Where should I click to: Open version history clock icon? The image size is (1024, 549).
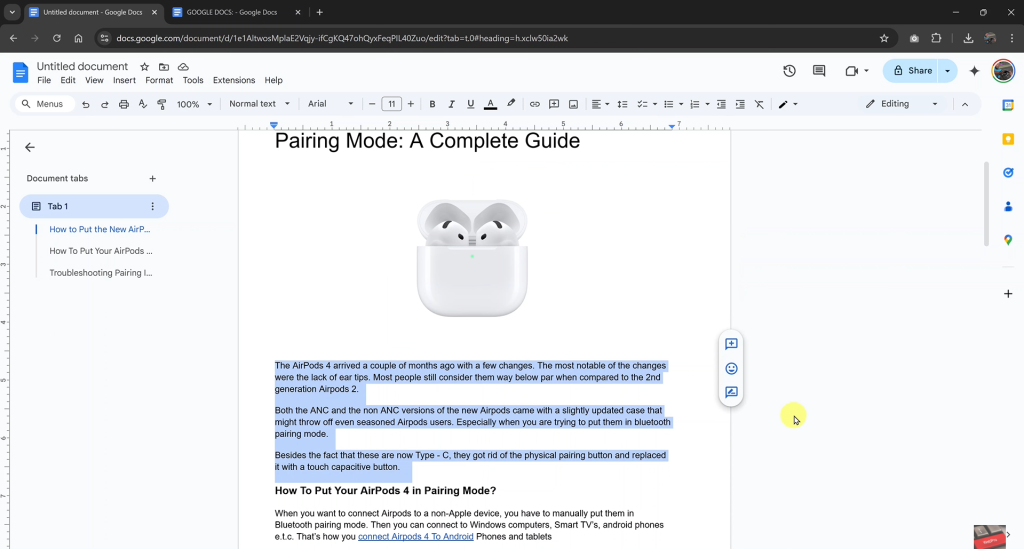(x=790, y=71)
